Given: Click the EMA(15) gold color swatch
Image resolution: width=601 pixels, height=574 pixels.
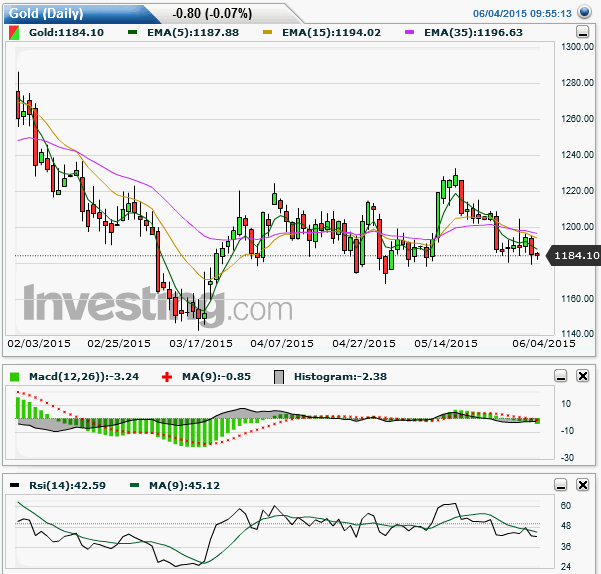Looking at the screenshot, I should tap(268, 33).
